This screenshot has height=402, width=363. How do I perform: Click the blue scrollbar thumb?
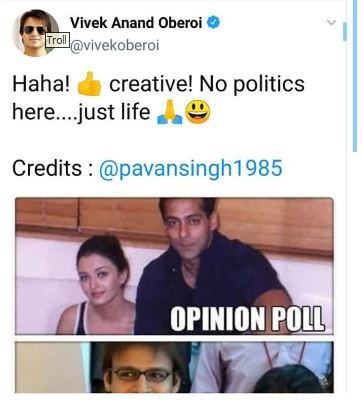click(355, 77)
